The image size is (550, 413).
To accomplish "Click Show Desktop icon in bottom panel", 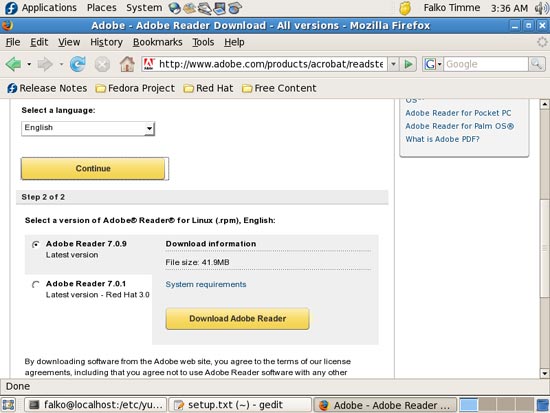I will click(x=9, y=405).
